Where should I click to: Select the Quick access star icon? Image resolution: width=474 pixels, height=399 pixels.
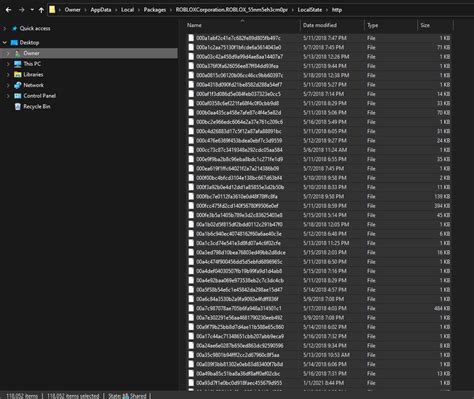(15, 28)
